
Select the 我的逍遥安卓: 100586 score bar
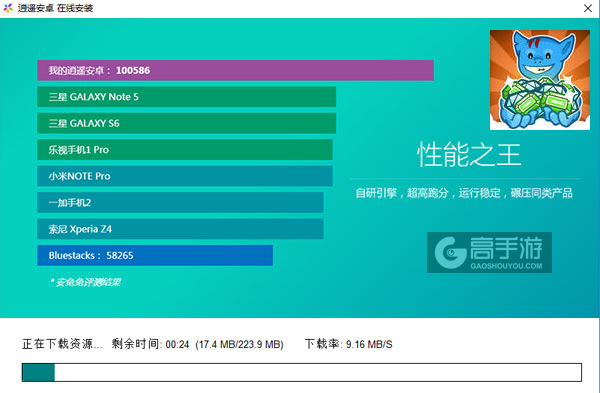click(x=235, y=70)
